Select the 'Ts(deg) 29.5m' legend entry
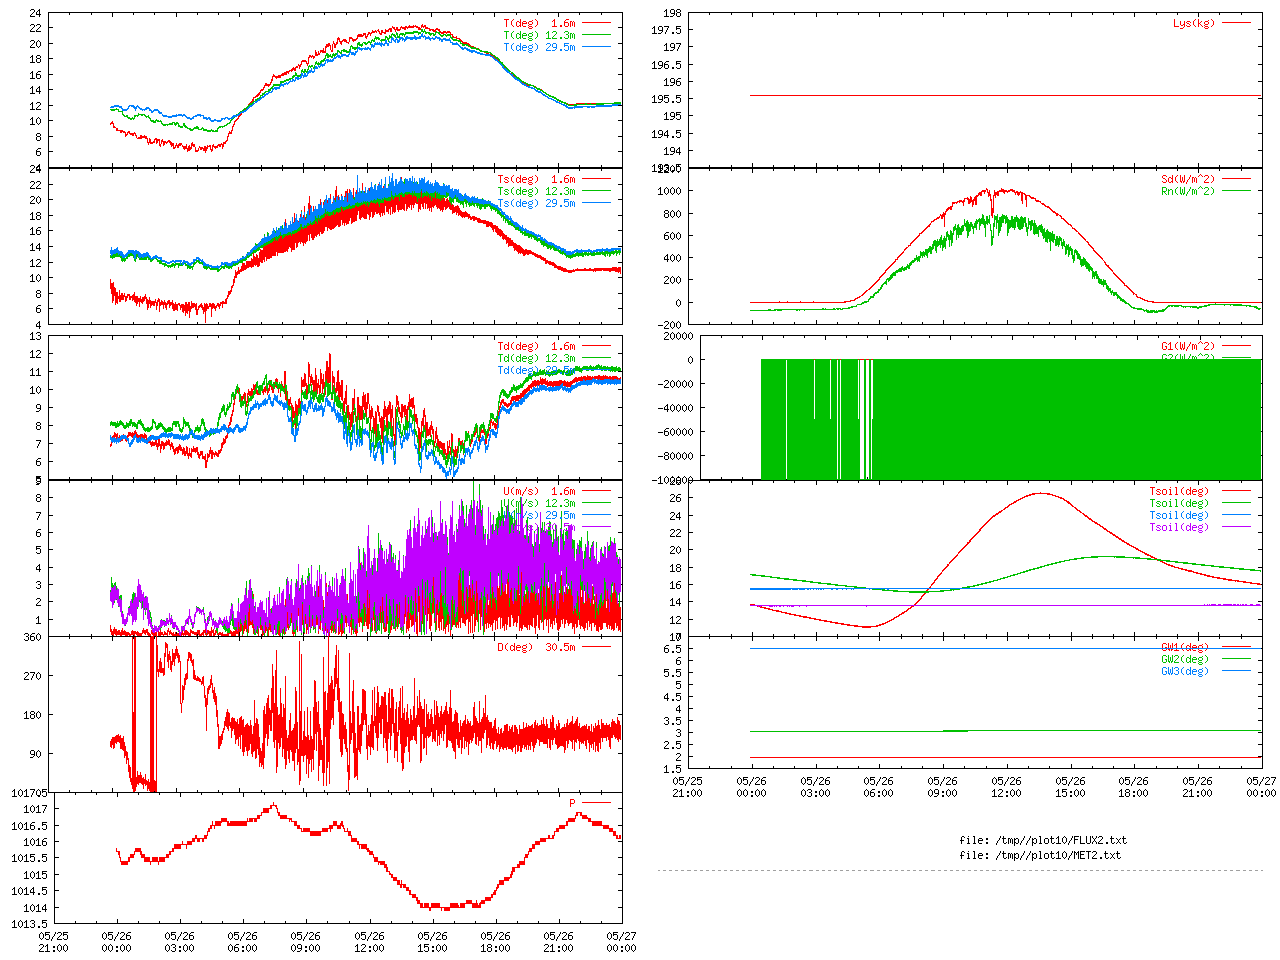This screenshot has width=1280, height=960. 537,203
